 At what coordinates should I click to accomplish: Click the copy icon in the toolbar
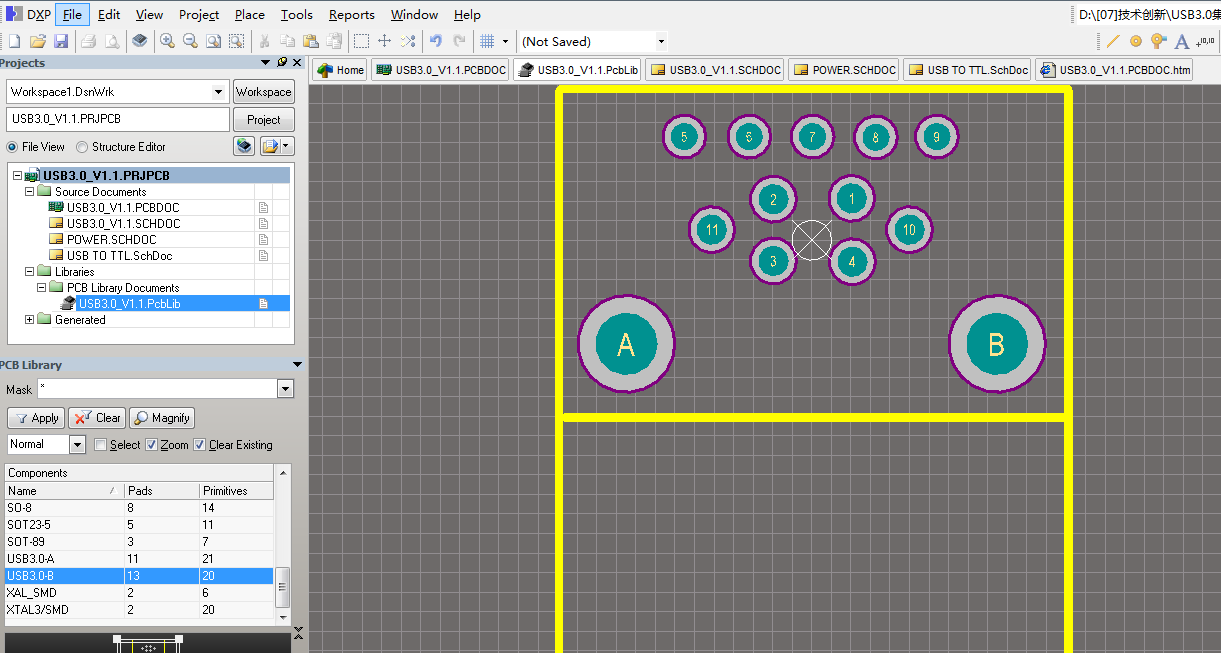pyautogui.click(x=288, y=41)
